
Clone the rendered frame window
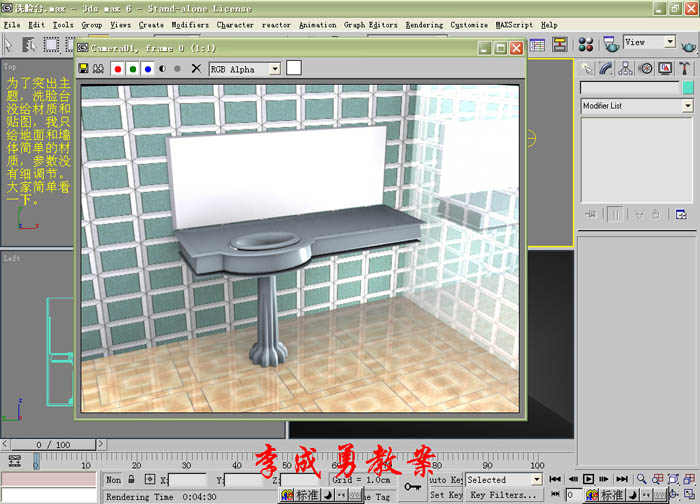(98, 68)
